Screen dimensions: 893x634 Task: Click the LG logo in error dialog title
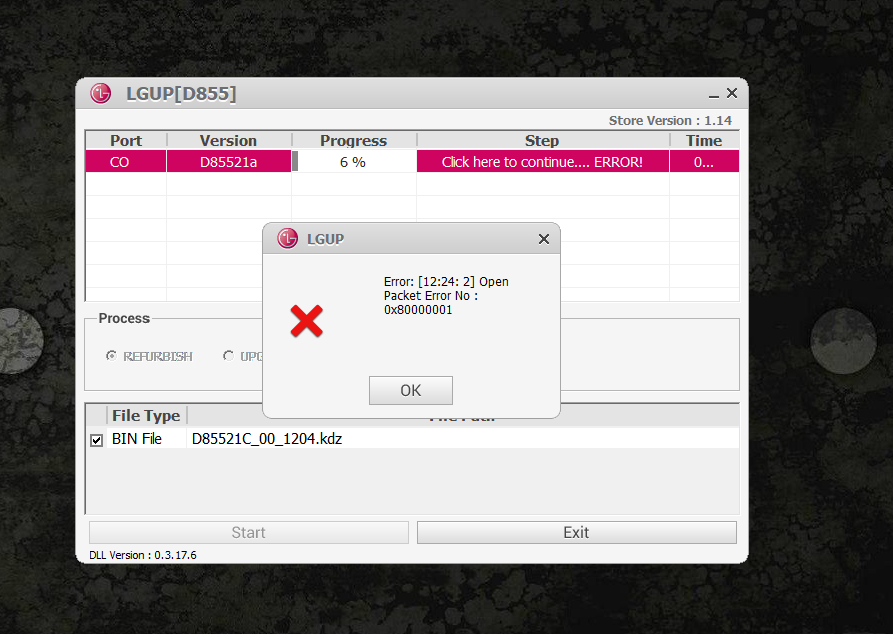(288, 239)
